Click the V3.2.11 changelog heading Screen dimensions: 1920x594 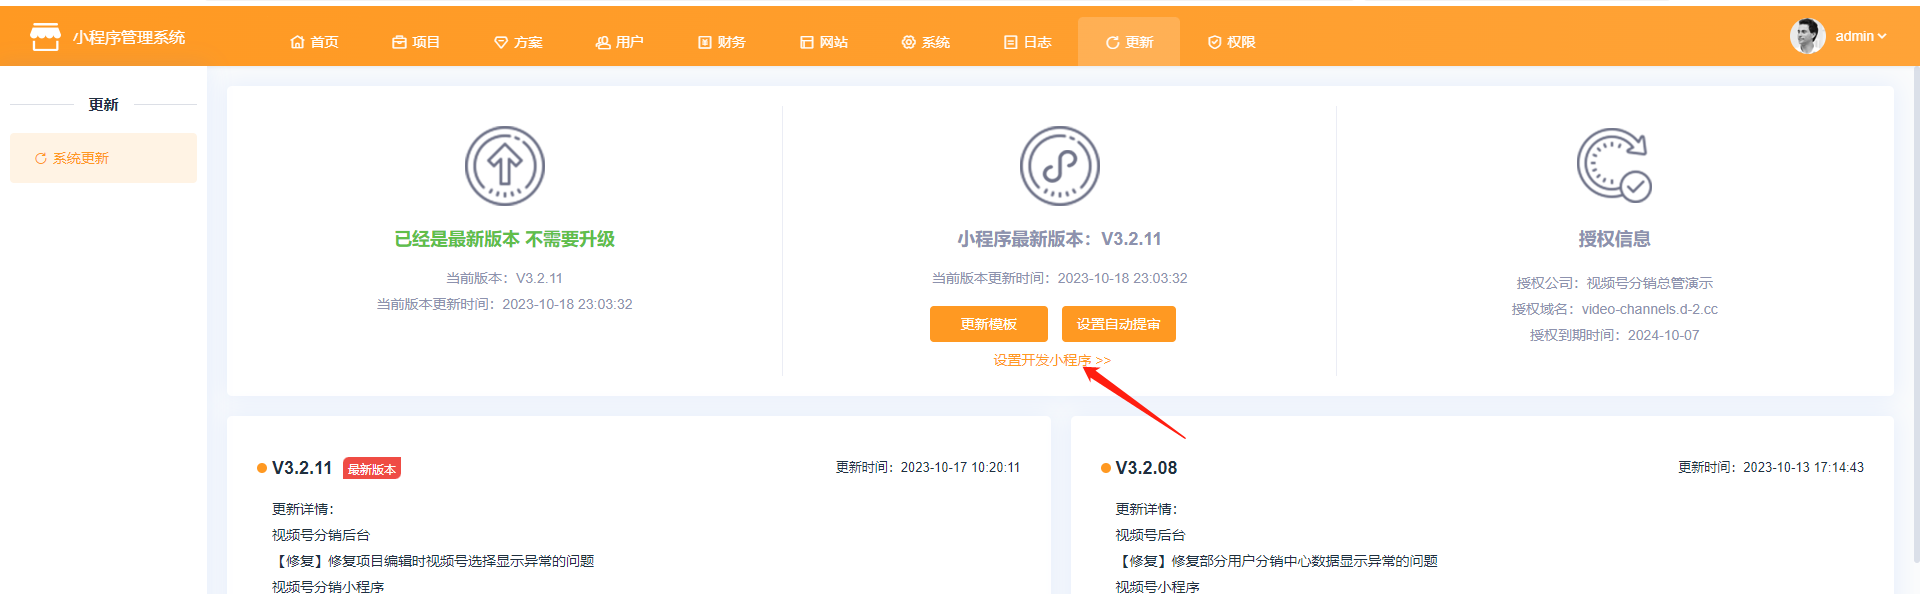click(302, 468)
